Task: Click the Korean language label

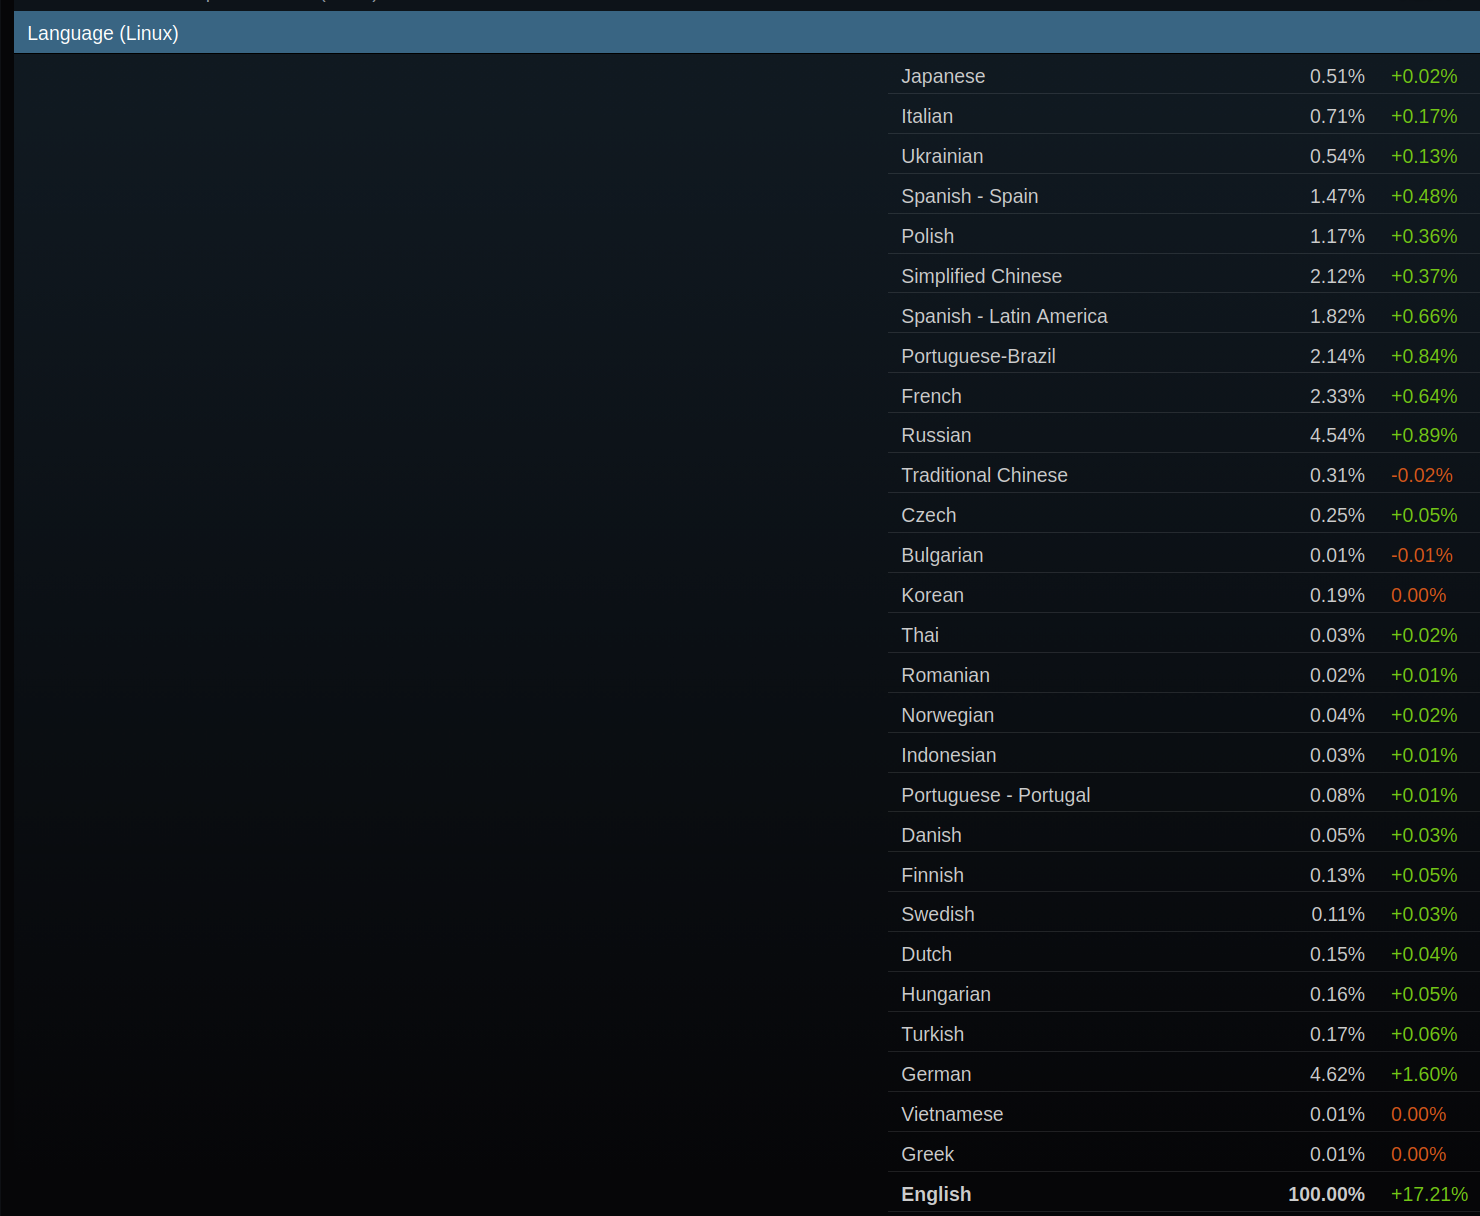Action: point(933,595)
